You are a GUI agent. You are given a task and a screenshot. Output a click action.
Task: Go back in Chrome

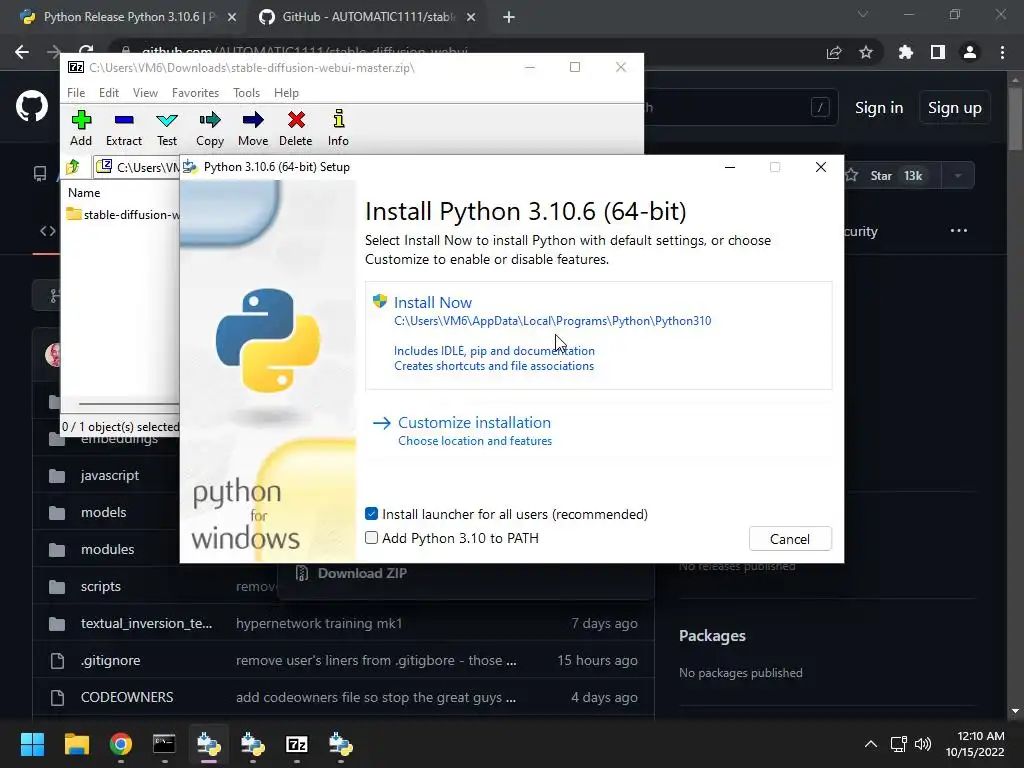[22, 52]
